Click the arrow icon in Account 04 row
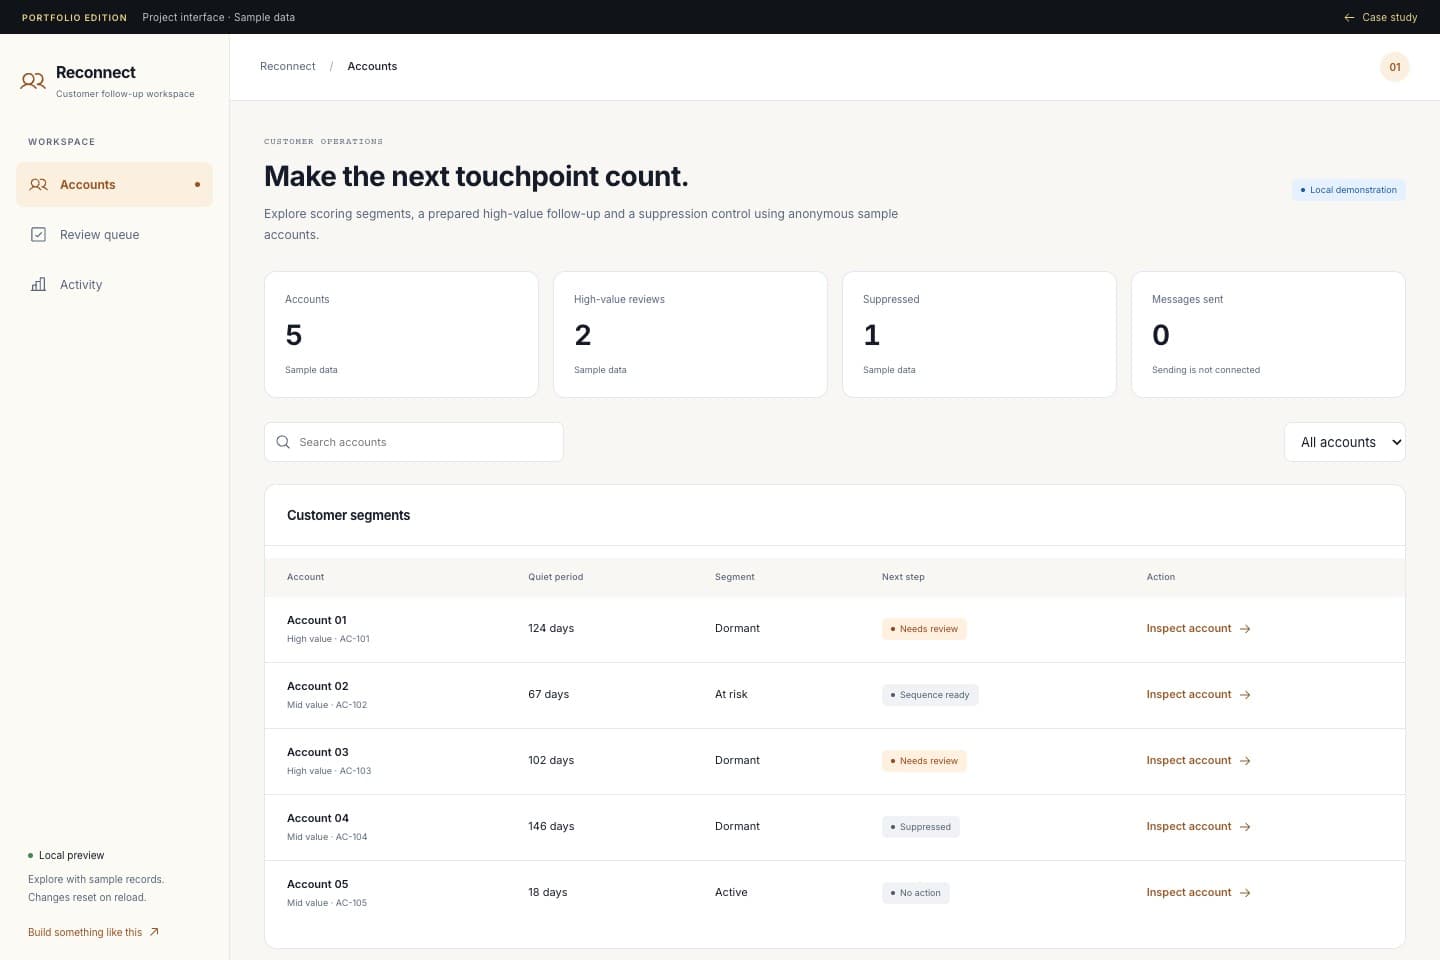This screenshot has height=960, width=1440. [1245, 827]
